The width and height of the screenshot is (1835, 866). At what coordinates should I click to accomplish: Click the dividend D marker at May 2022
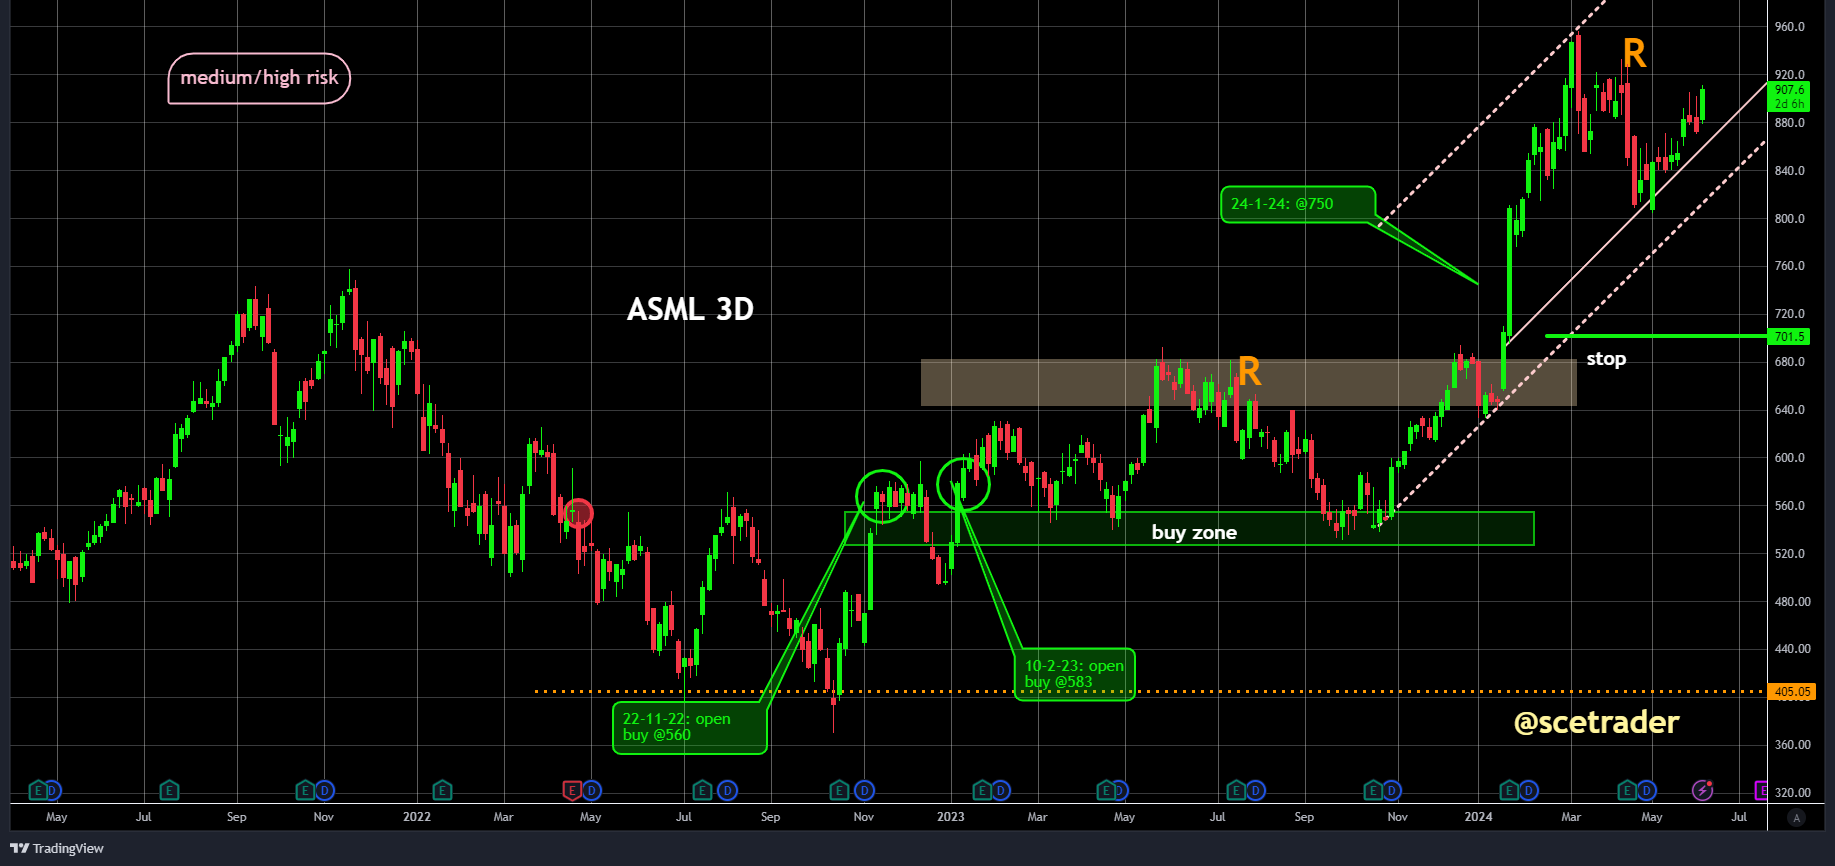tap(592, 791)
